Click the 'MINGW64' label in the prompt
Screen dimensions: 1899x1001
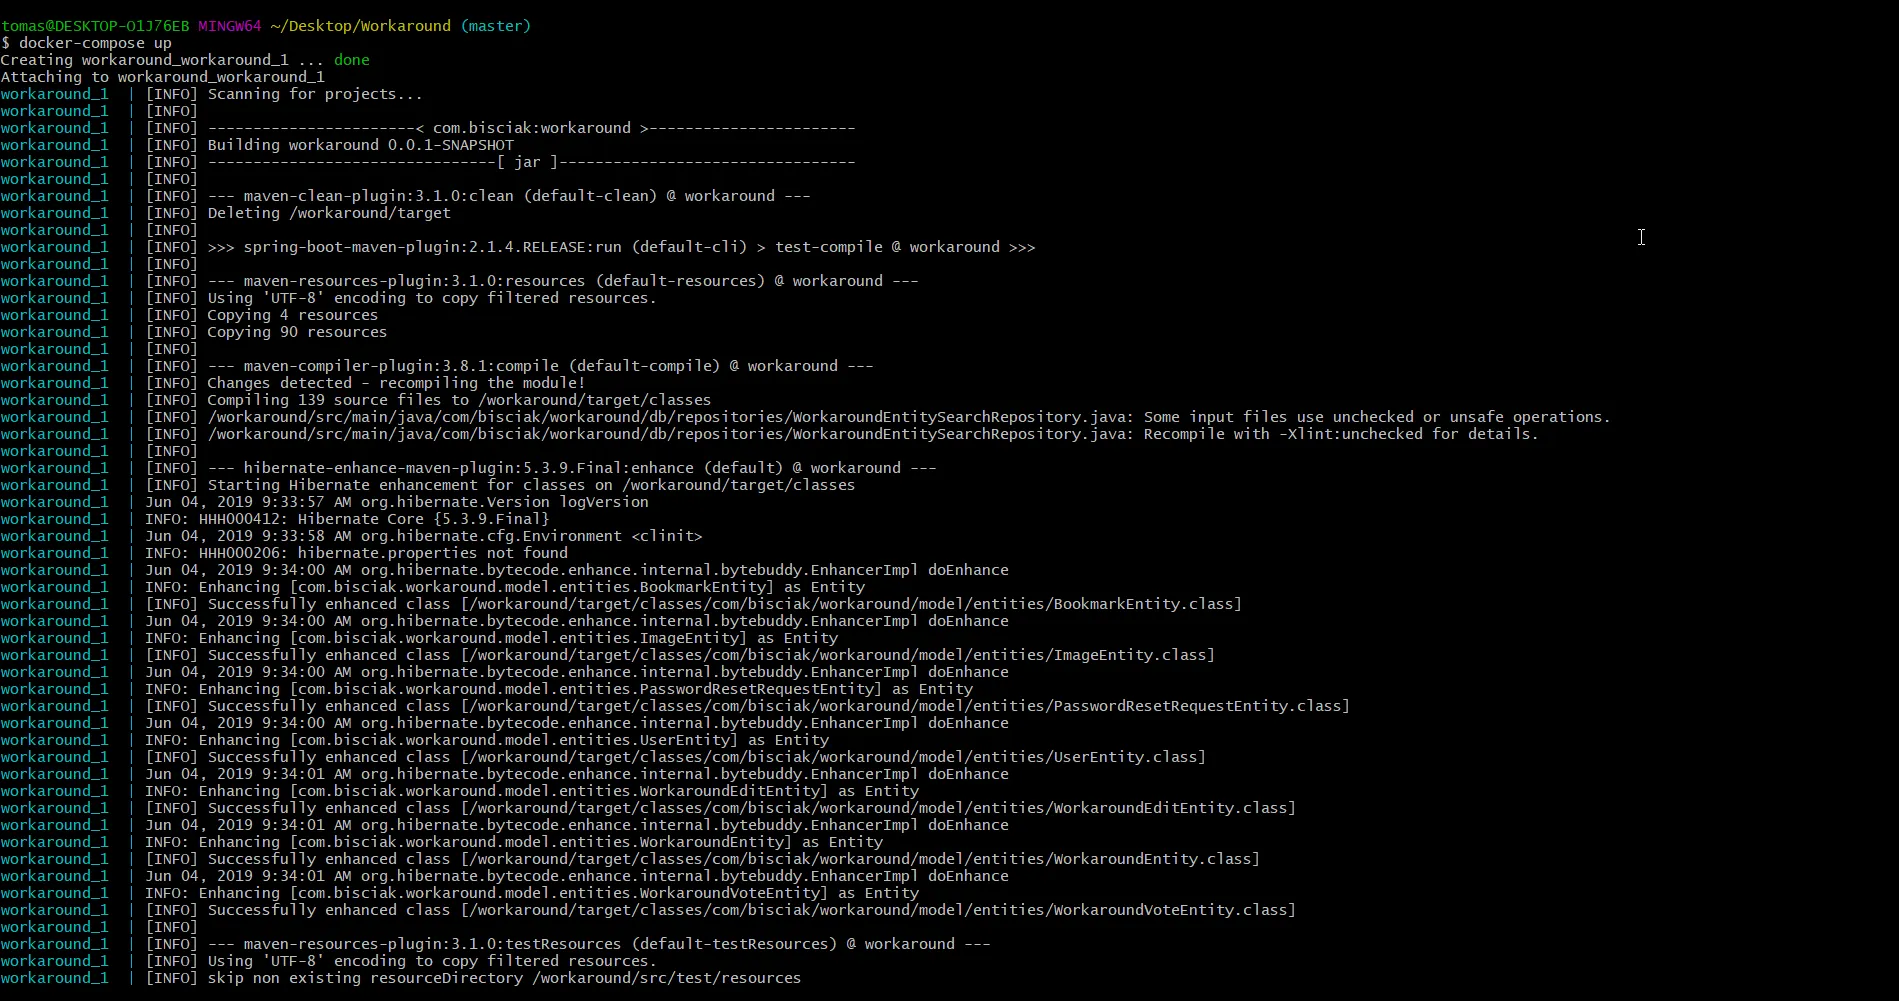click(230, 26)
